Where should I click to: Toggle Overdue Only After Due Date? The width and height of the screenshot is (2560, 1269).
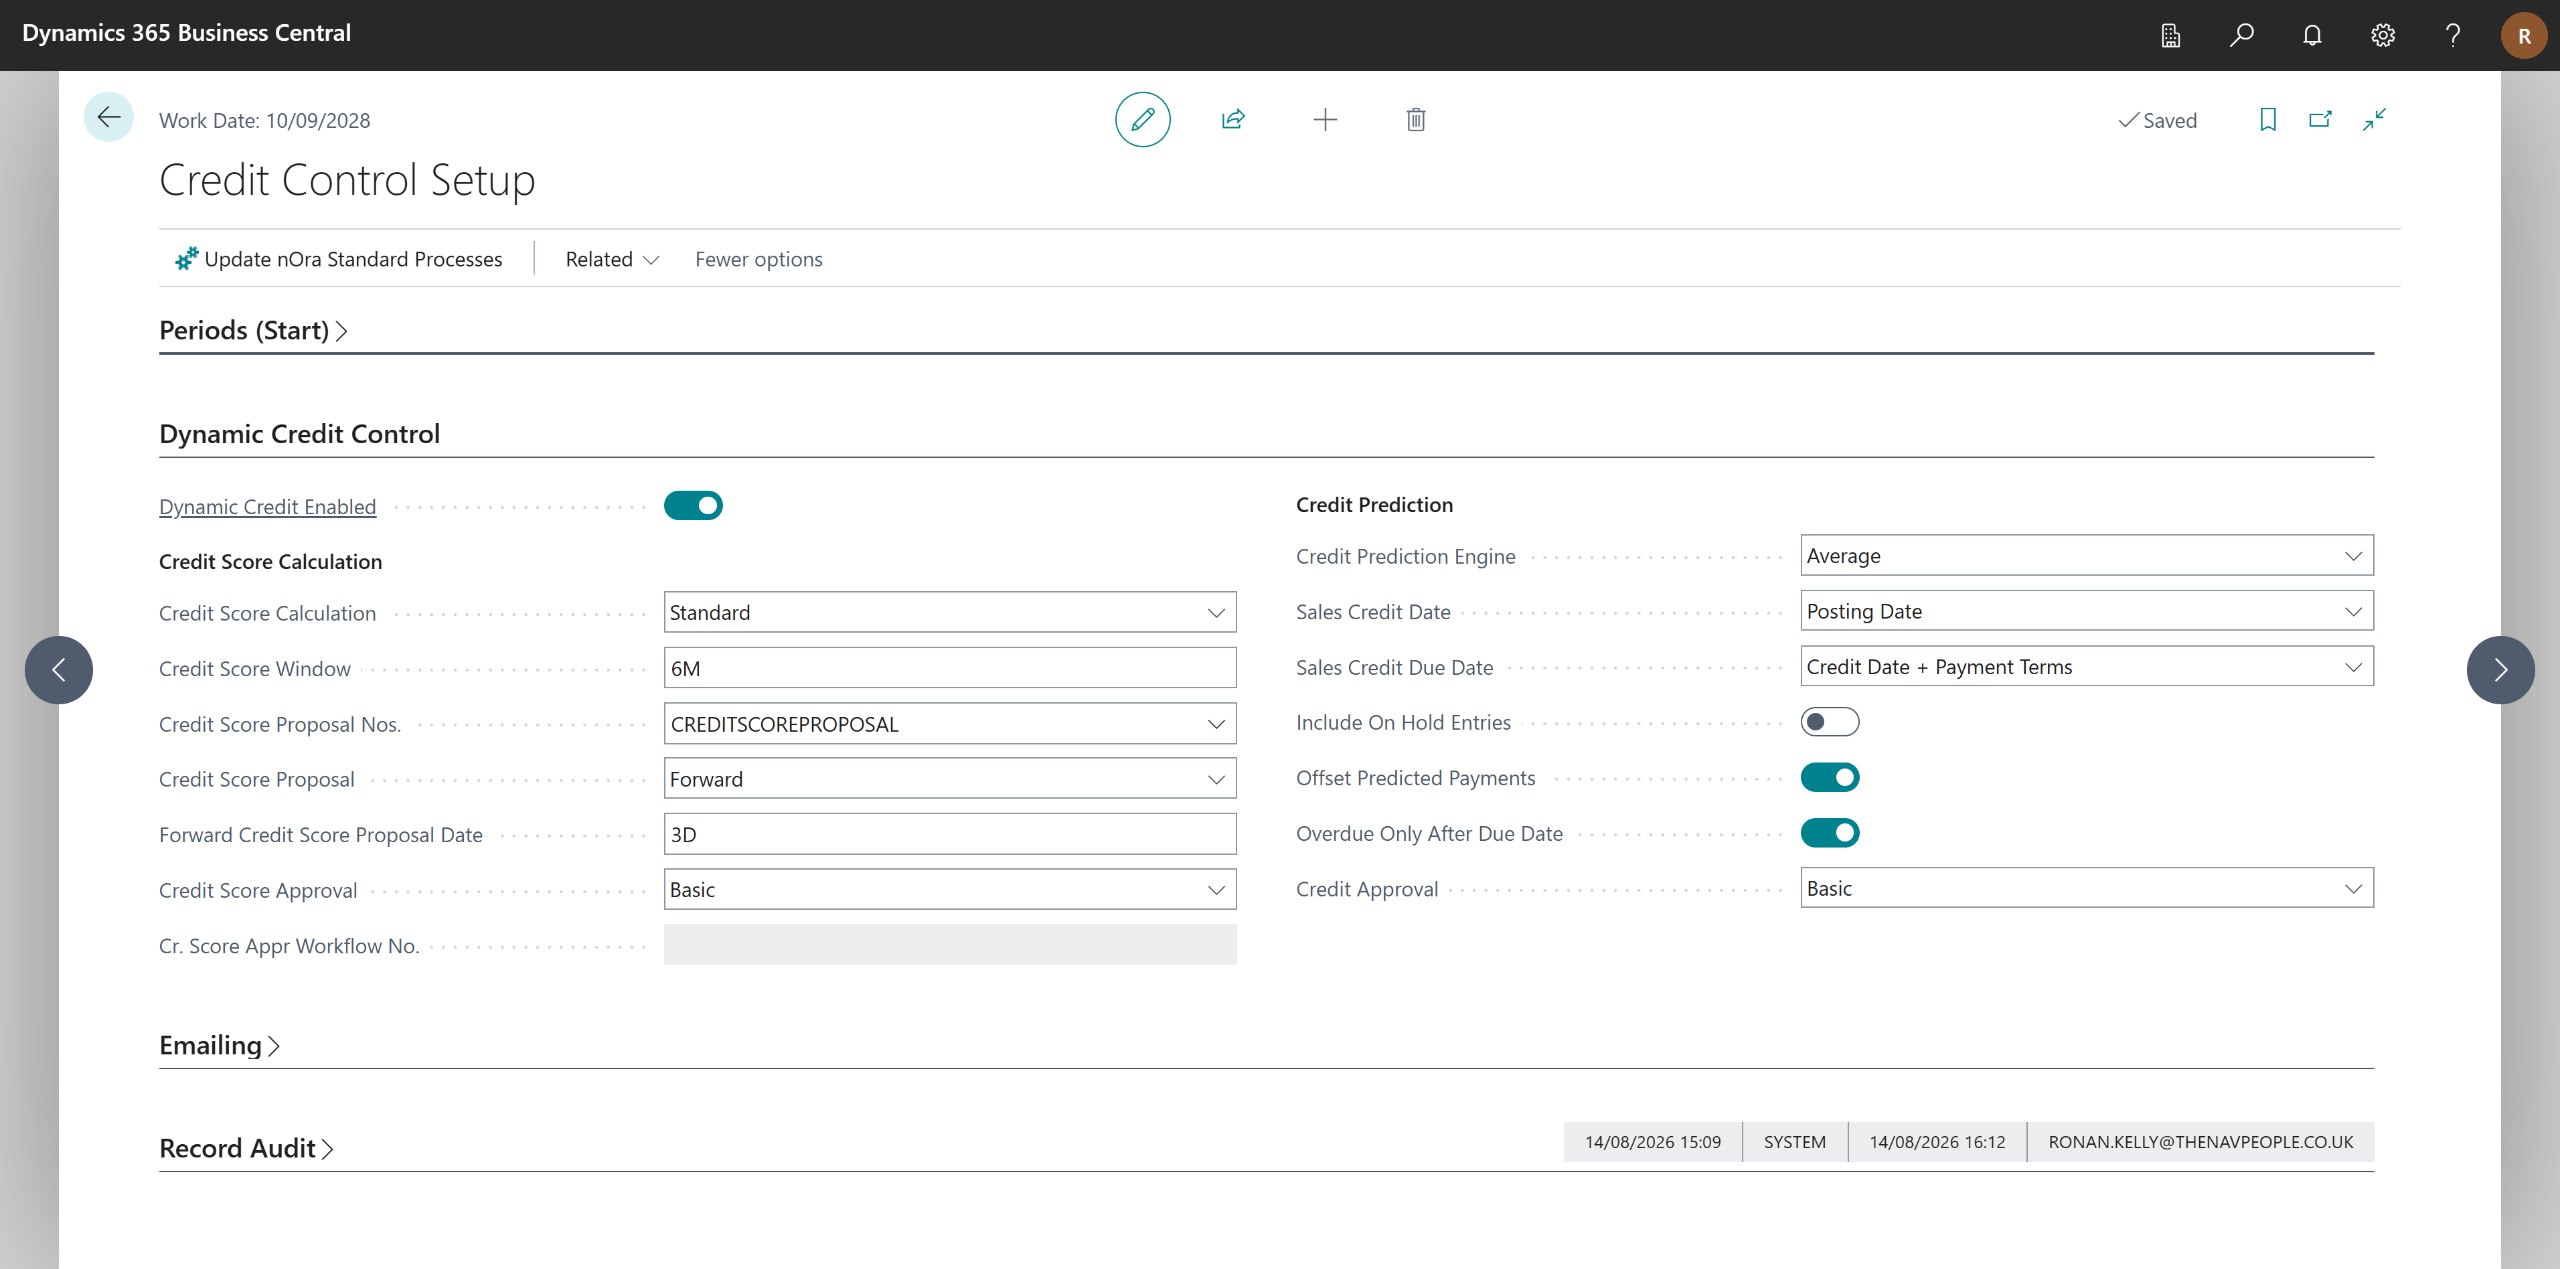click(1830, 833)
